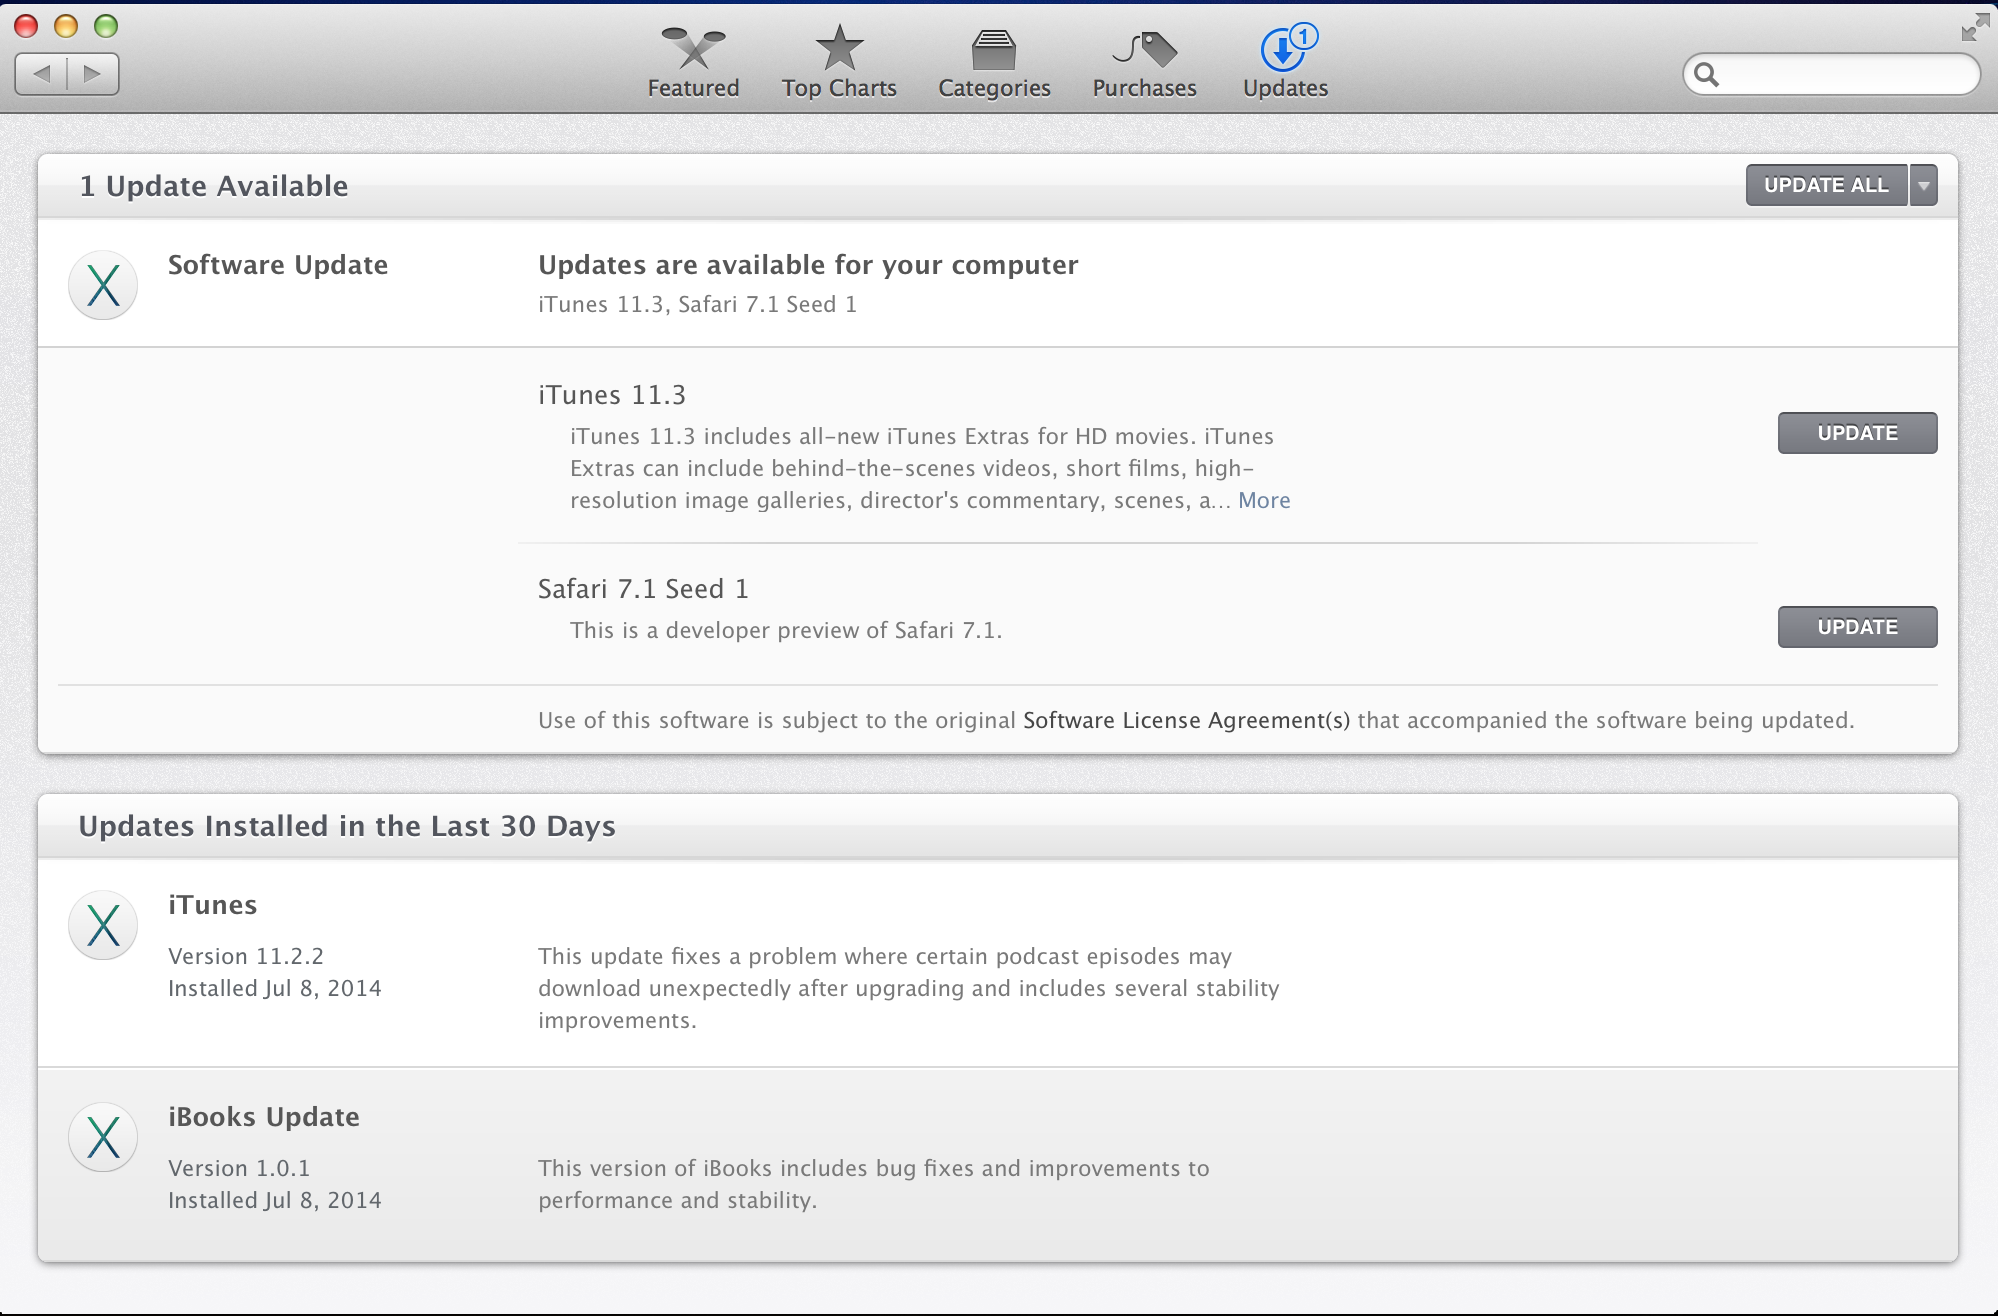Switch to Categories tab label

(994, 89)
